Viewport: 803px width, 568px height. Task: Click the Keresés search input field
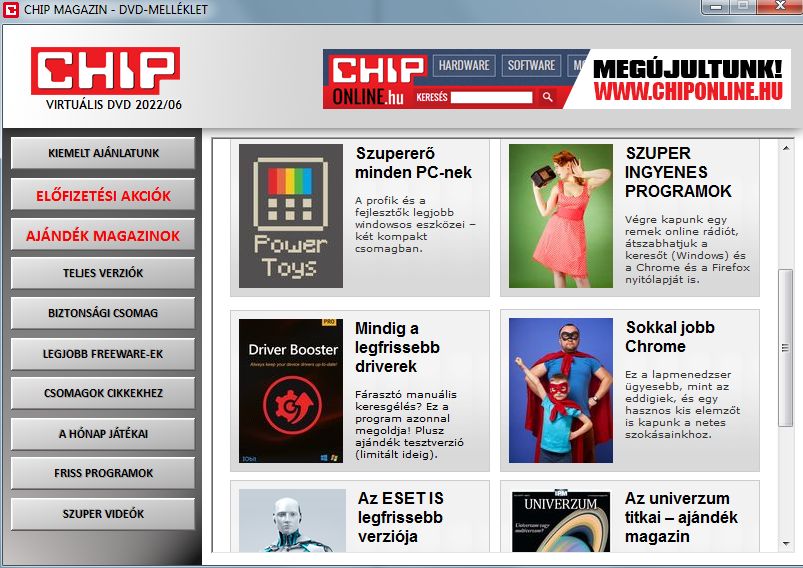491,98
